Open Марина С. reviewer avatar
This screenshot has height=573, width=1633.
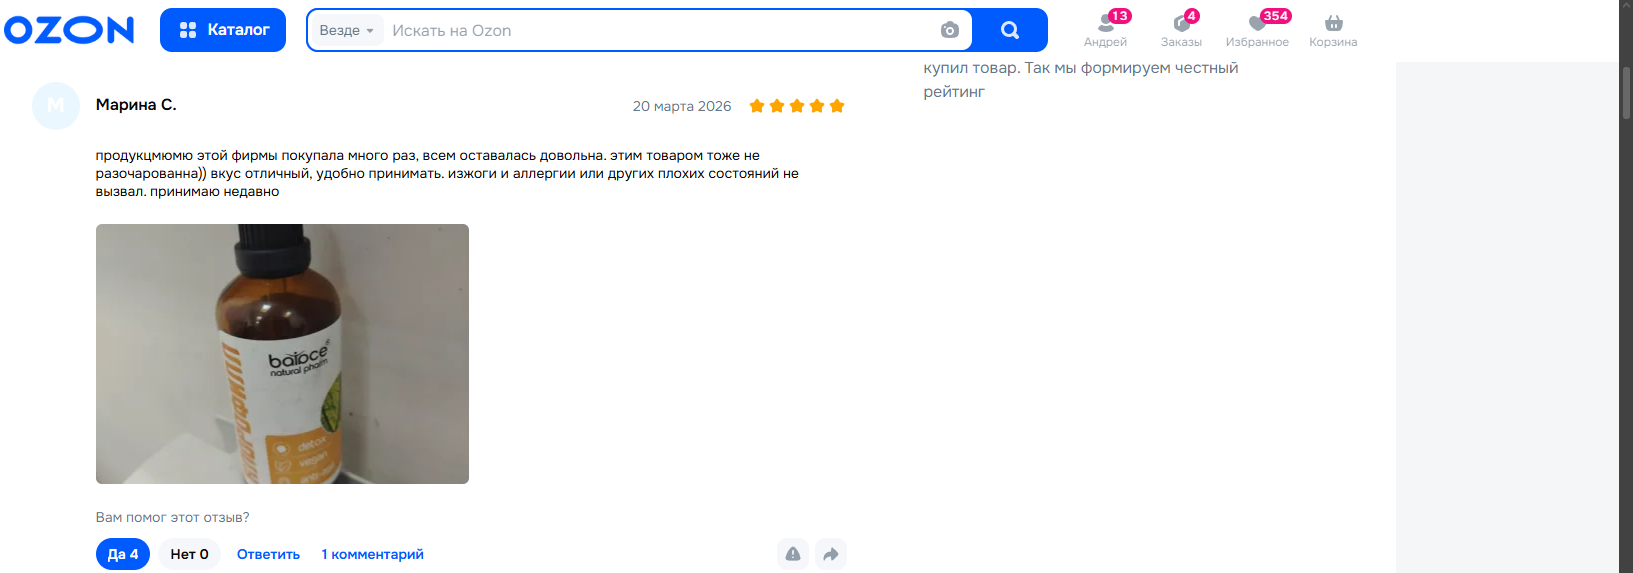coord(56,106)
